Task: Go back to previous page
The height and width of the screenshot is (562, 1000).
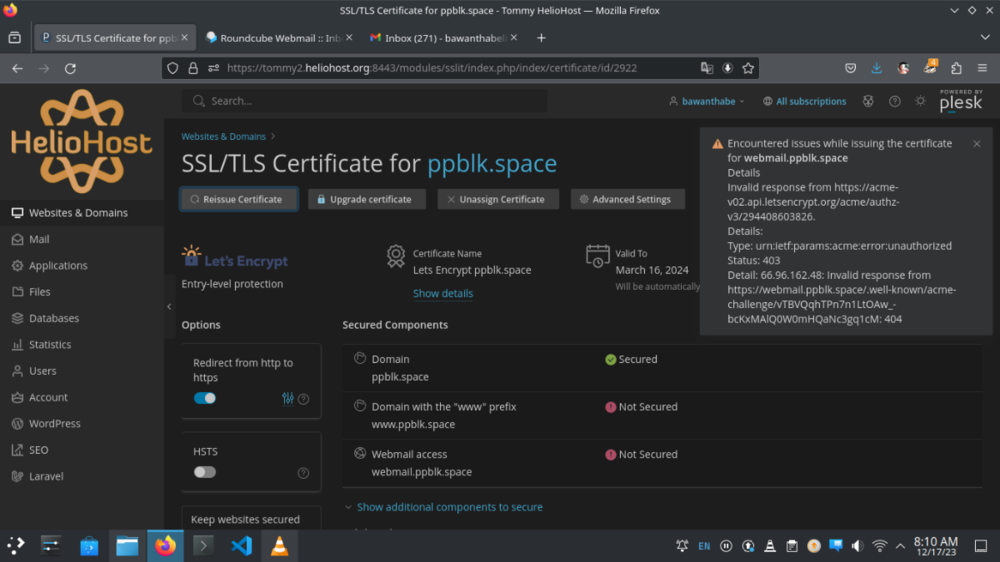Action: 17,68
